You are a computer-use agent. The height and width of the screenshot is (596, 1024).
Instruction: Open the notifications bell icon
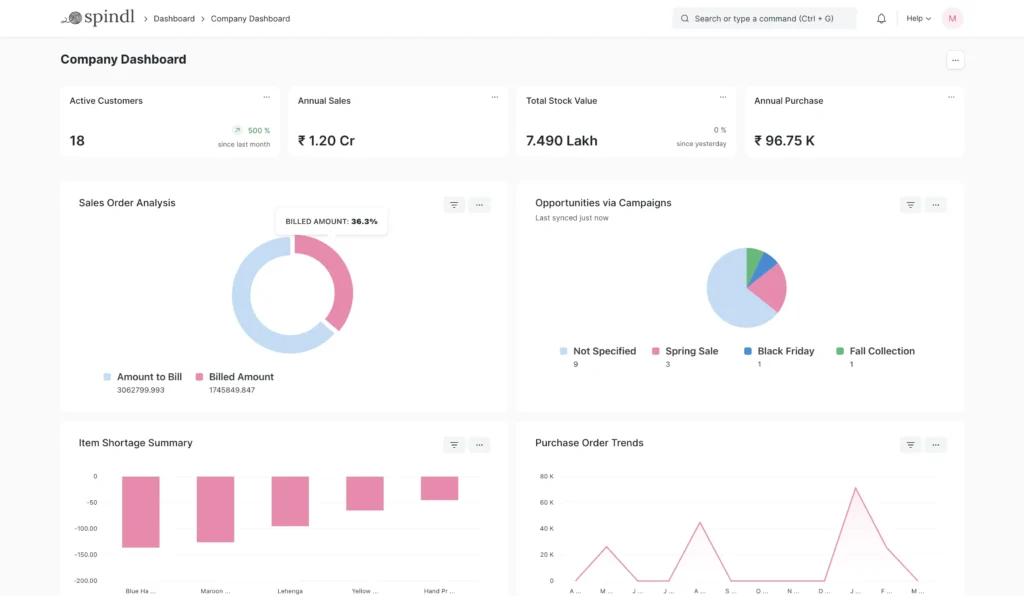(x=881, y=18)
